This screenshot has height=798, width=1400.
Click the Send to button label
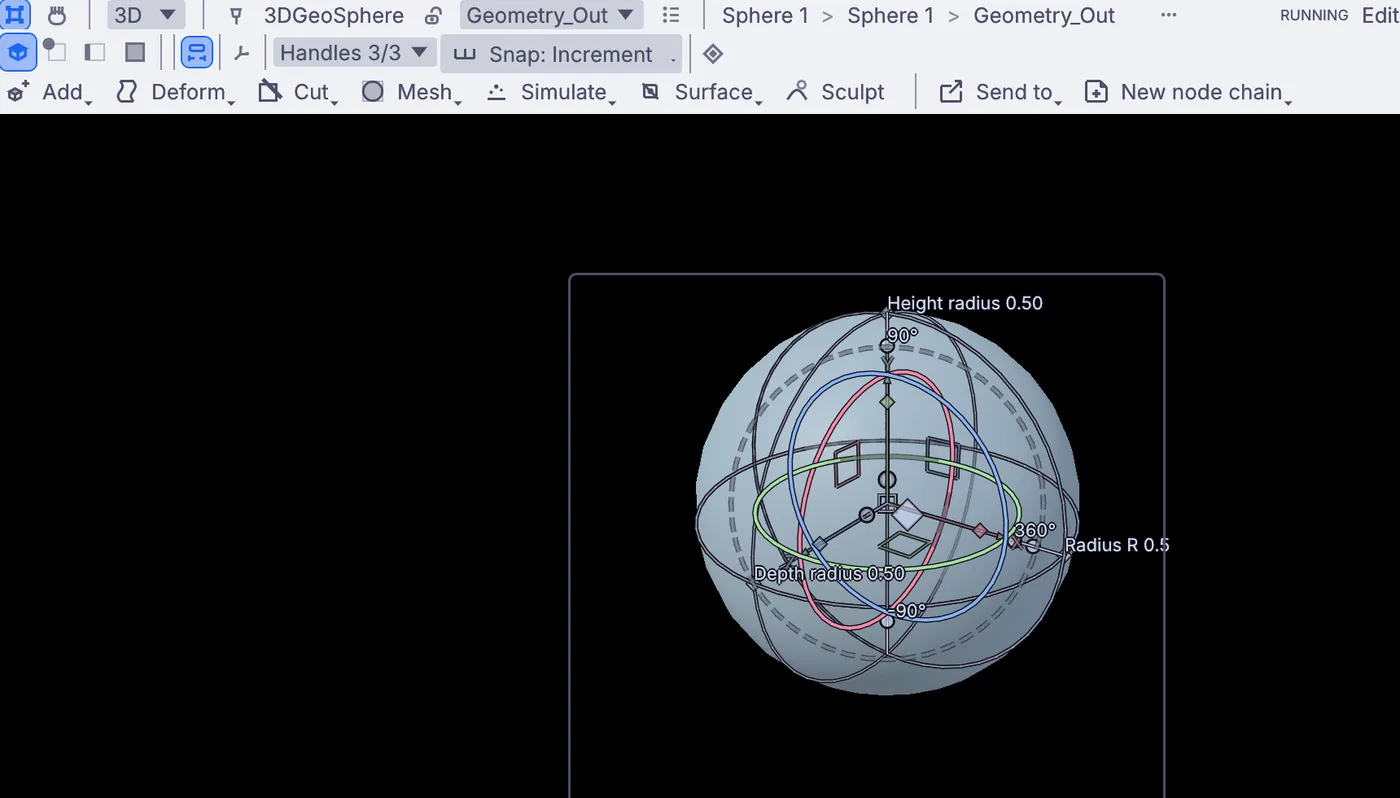(1014, 92)
